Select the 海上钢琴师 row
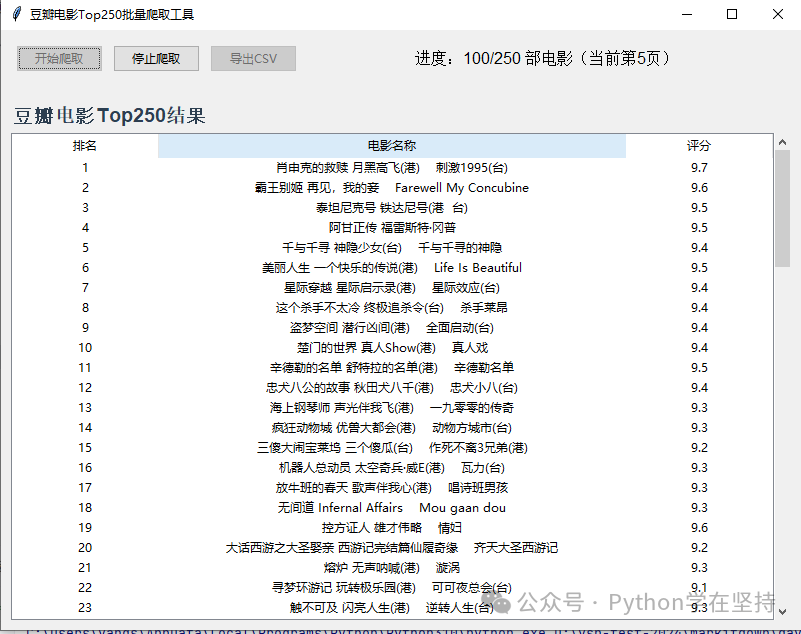 coord(392,408)
